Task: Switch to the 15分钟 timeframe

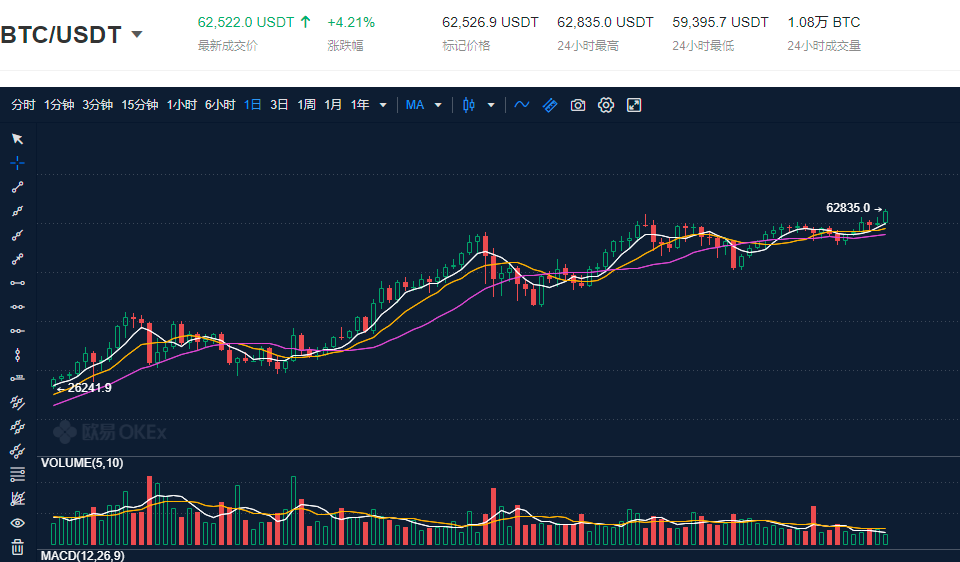Action: click(x=140, y=105)
